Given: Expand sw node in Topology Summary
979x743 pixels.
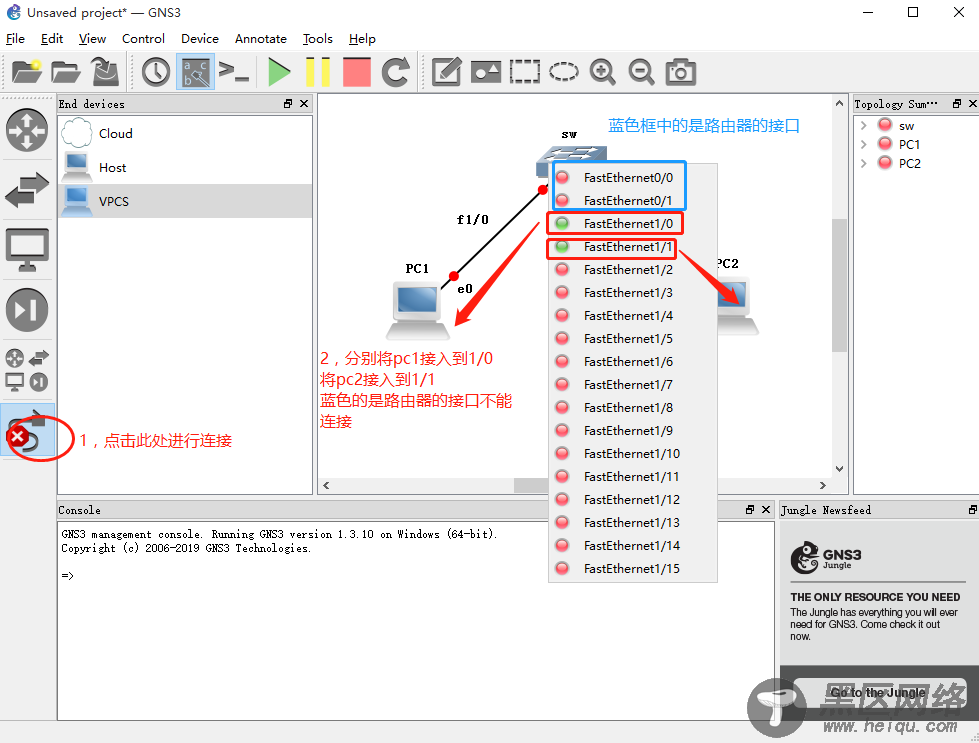Looking at the screenshot, I should [x=863, y=125].
